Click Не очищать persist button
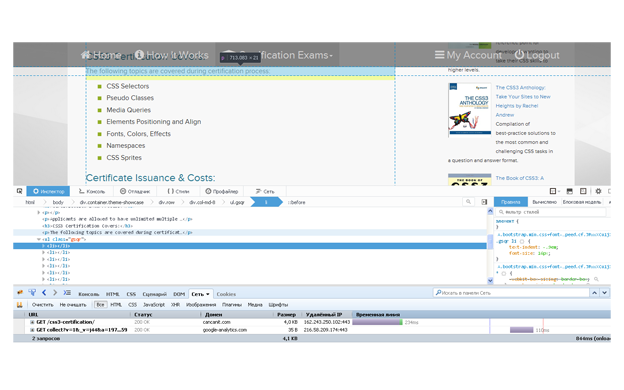624x390 pixels. click(x=73, y=305)
